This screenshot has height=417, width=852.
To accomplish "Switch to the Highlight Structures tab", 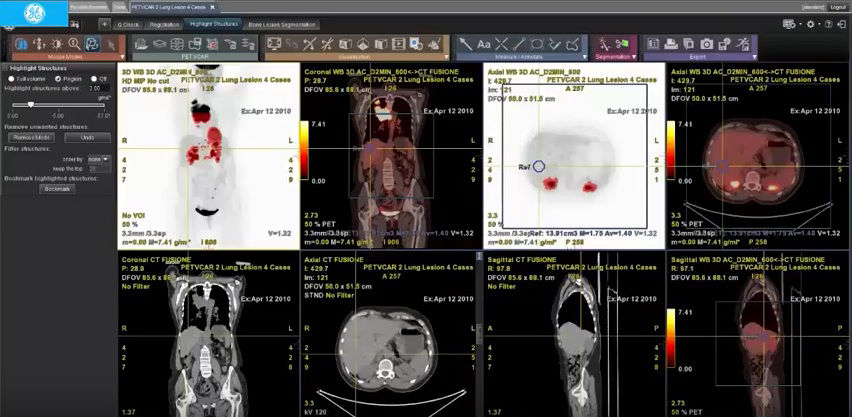I will click(214, 24).
